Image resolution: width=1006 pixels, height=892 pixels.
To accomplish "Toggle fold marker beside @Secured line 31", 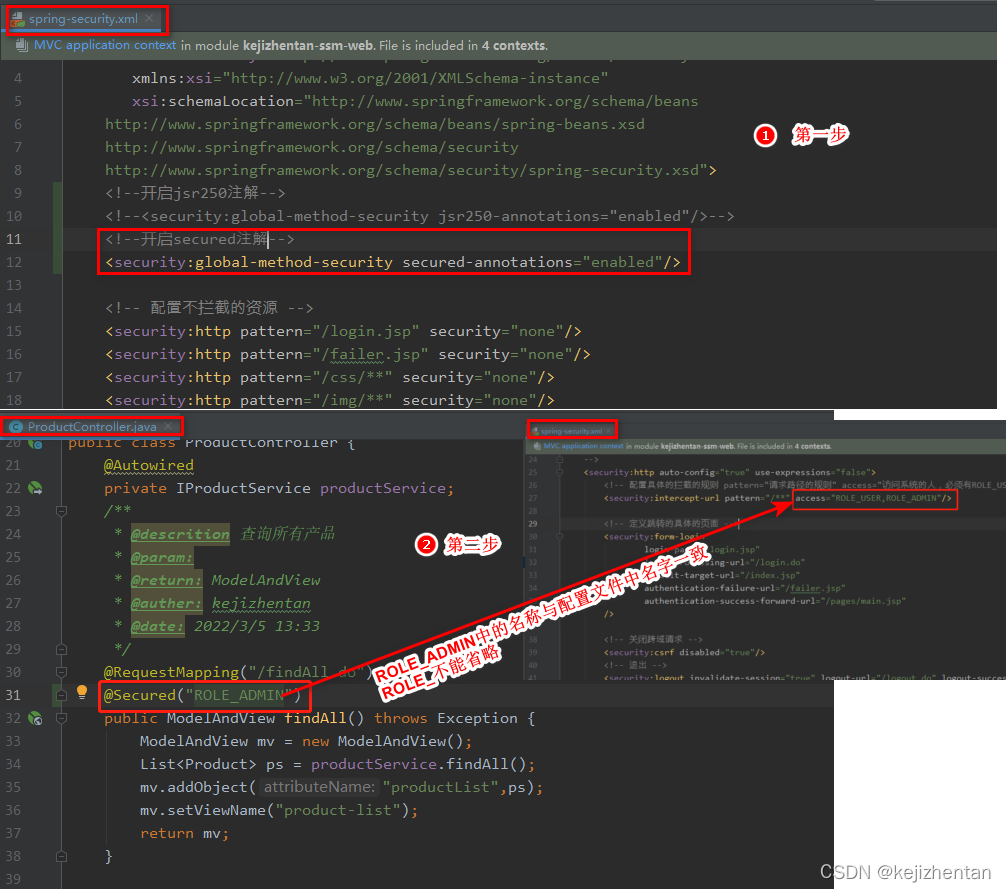I will pos(62,696).
